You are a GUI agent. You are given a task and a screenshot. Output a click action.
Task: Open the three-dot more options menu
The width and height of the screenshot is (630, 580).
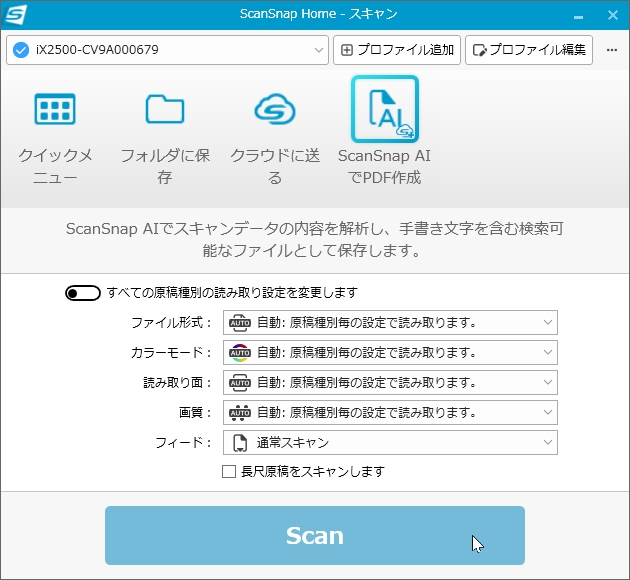click(x=612, y=50)
